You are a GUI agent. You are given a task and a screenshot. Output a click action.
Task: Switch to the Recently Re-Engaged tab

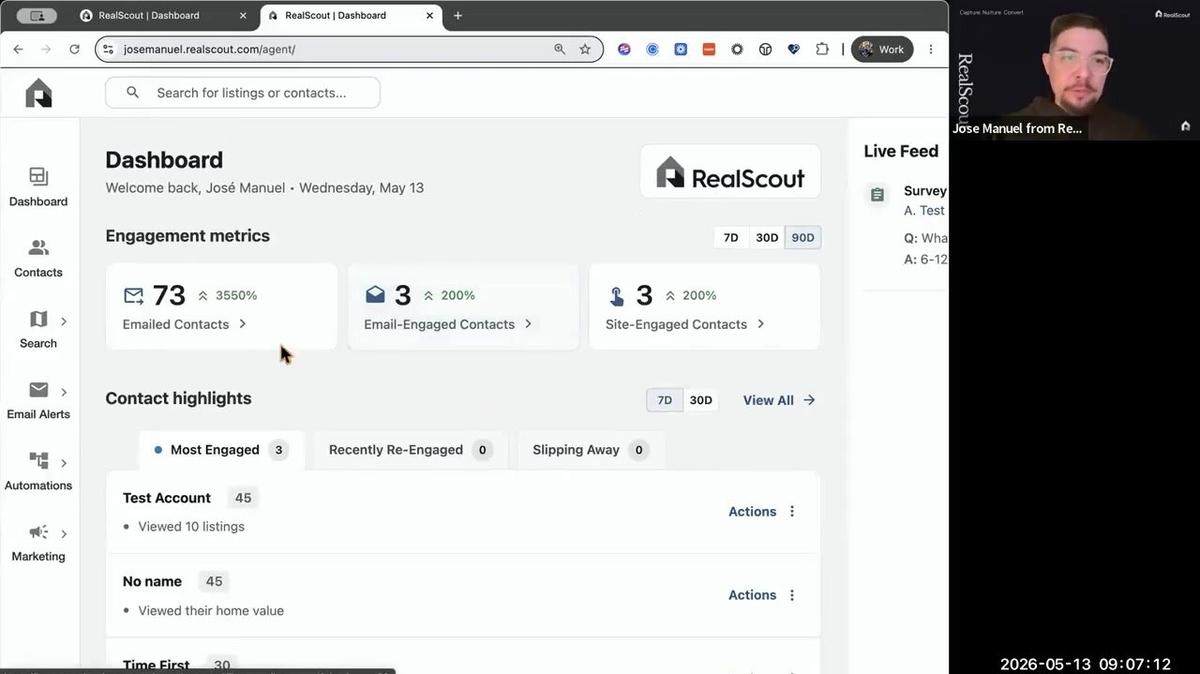pos(410,450)
